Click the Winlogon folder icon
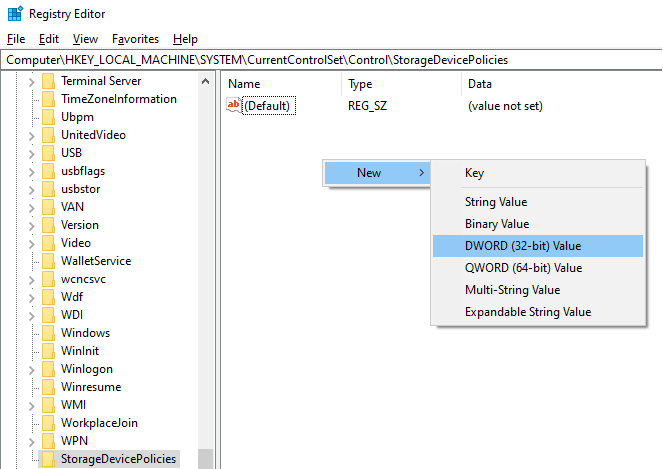 pyautogui.click(x=48, y=369)
